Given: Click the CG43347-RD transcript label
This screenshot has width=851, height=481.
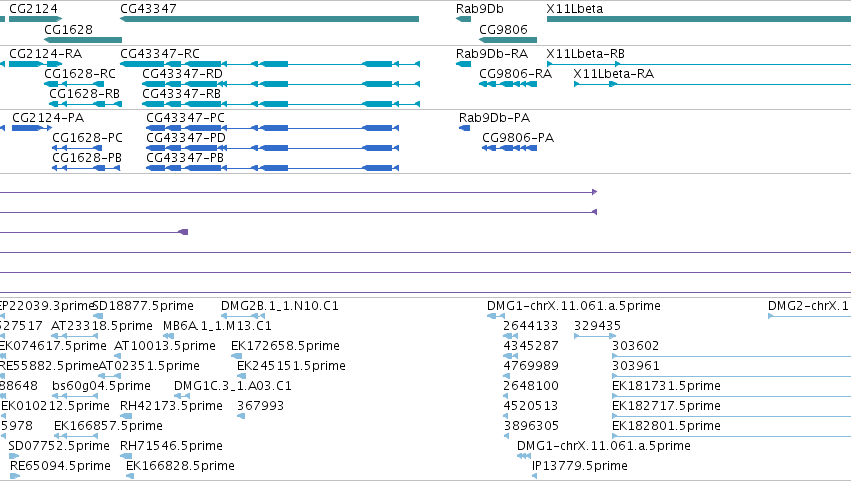Looking at the screenshot, I should (182, 74).
